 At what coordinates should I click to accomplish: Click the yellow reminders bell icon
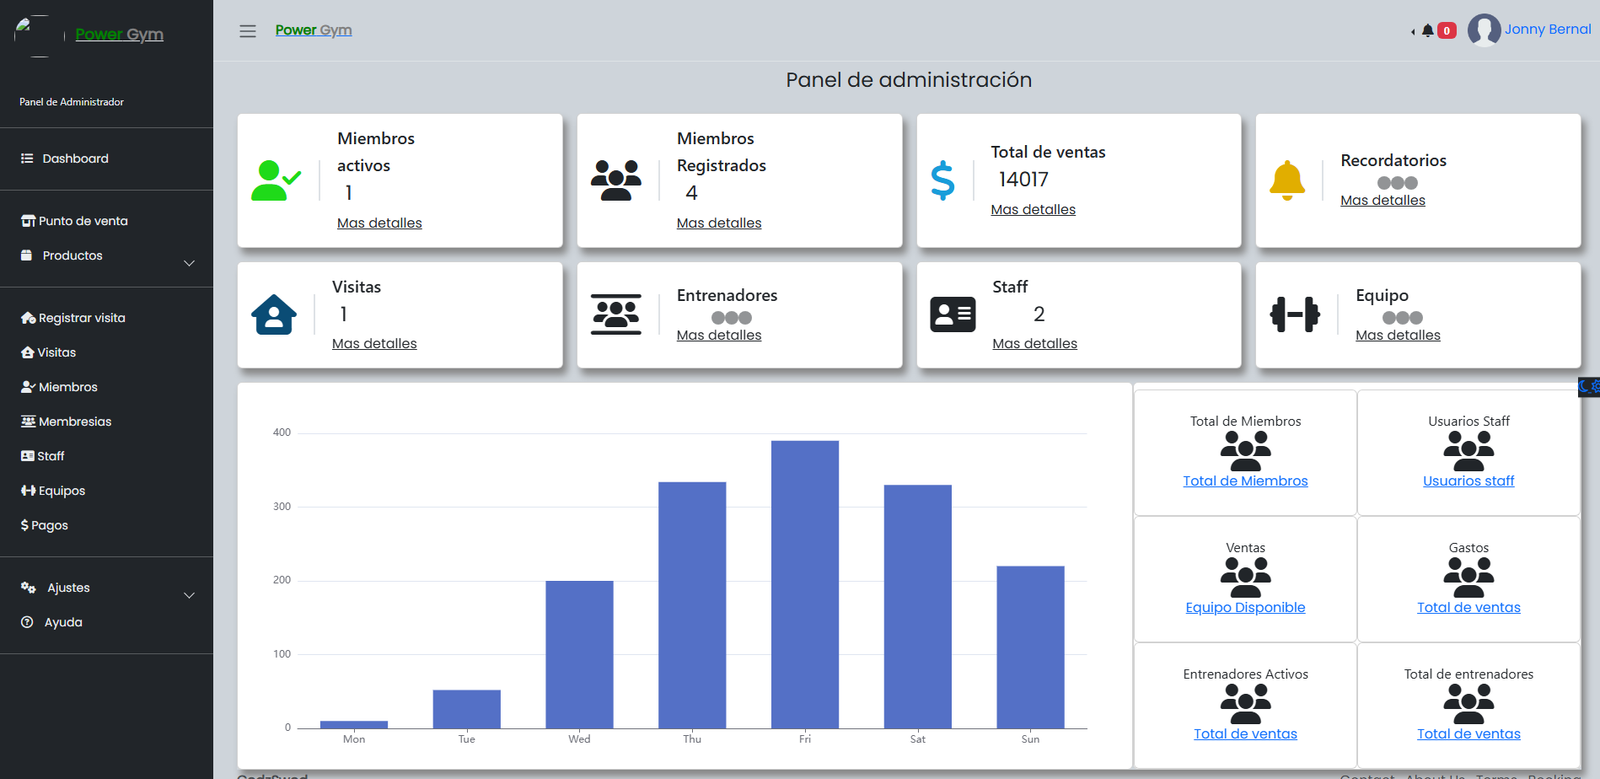pos(1287,181)
